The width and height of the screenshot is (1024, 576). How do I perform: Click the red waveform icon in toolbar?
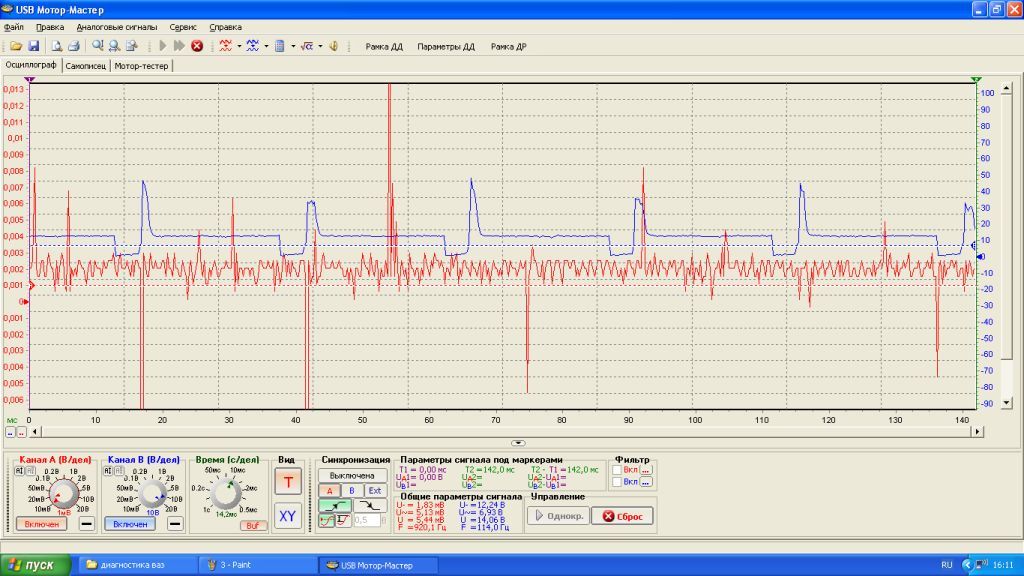[x=225, y=46]
